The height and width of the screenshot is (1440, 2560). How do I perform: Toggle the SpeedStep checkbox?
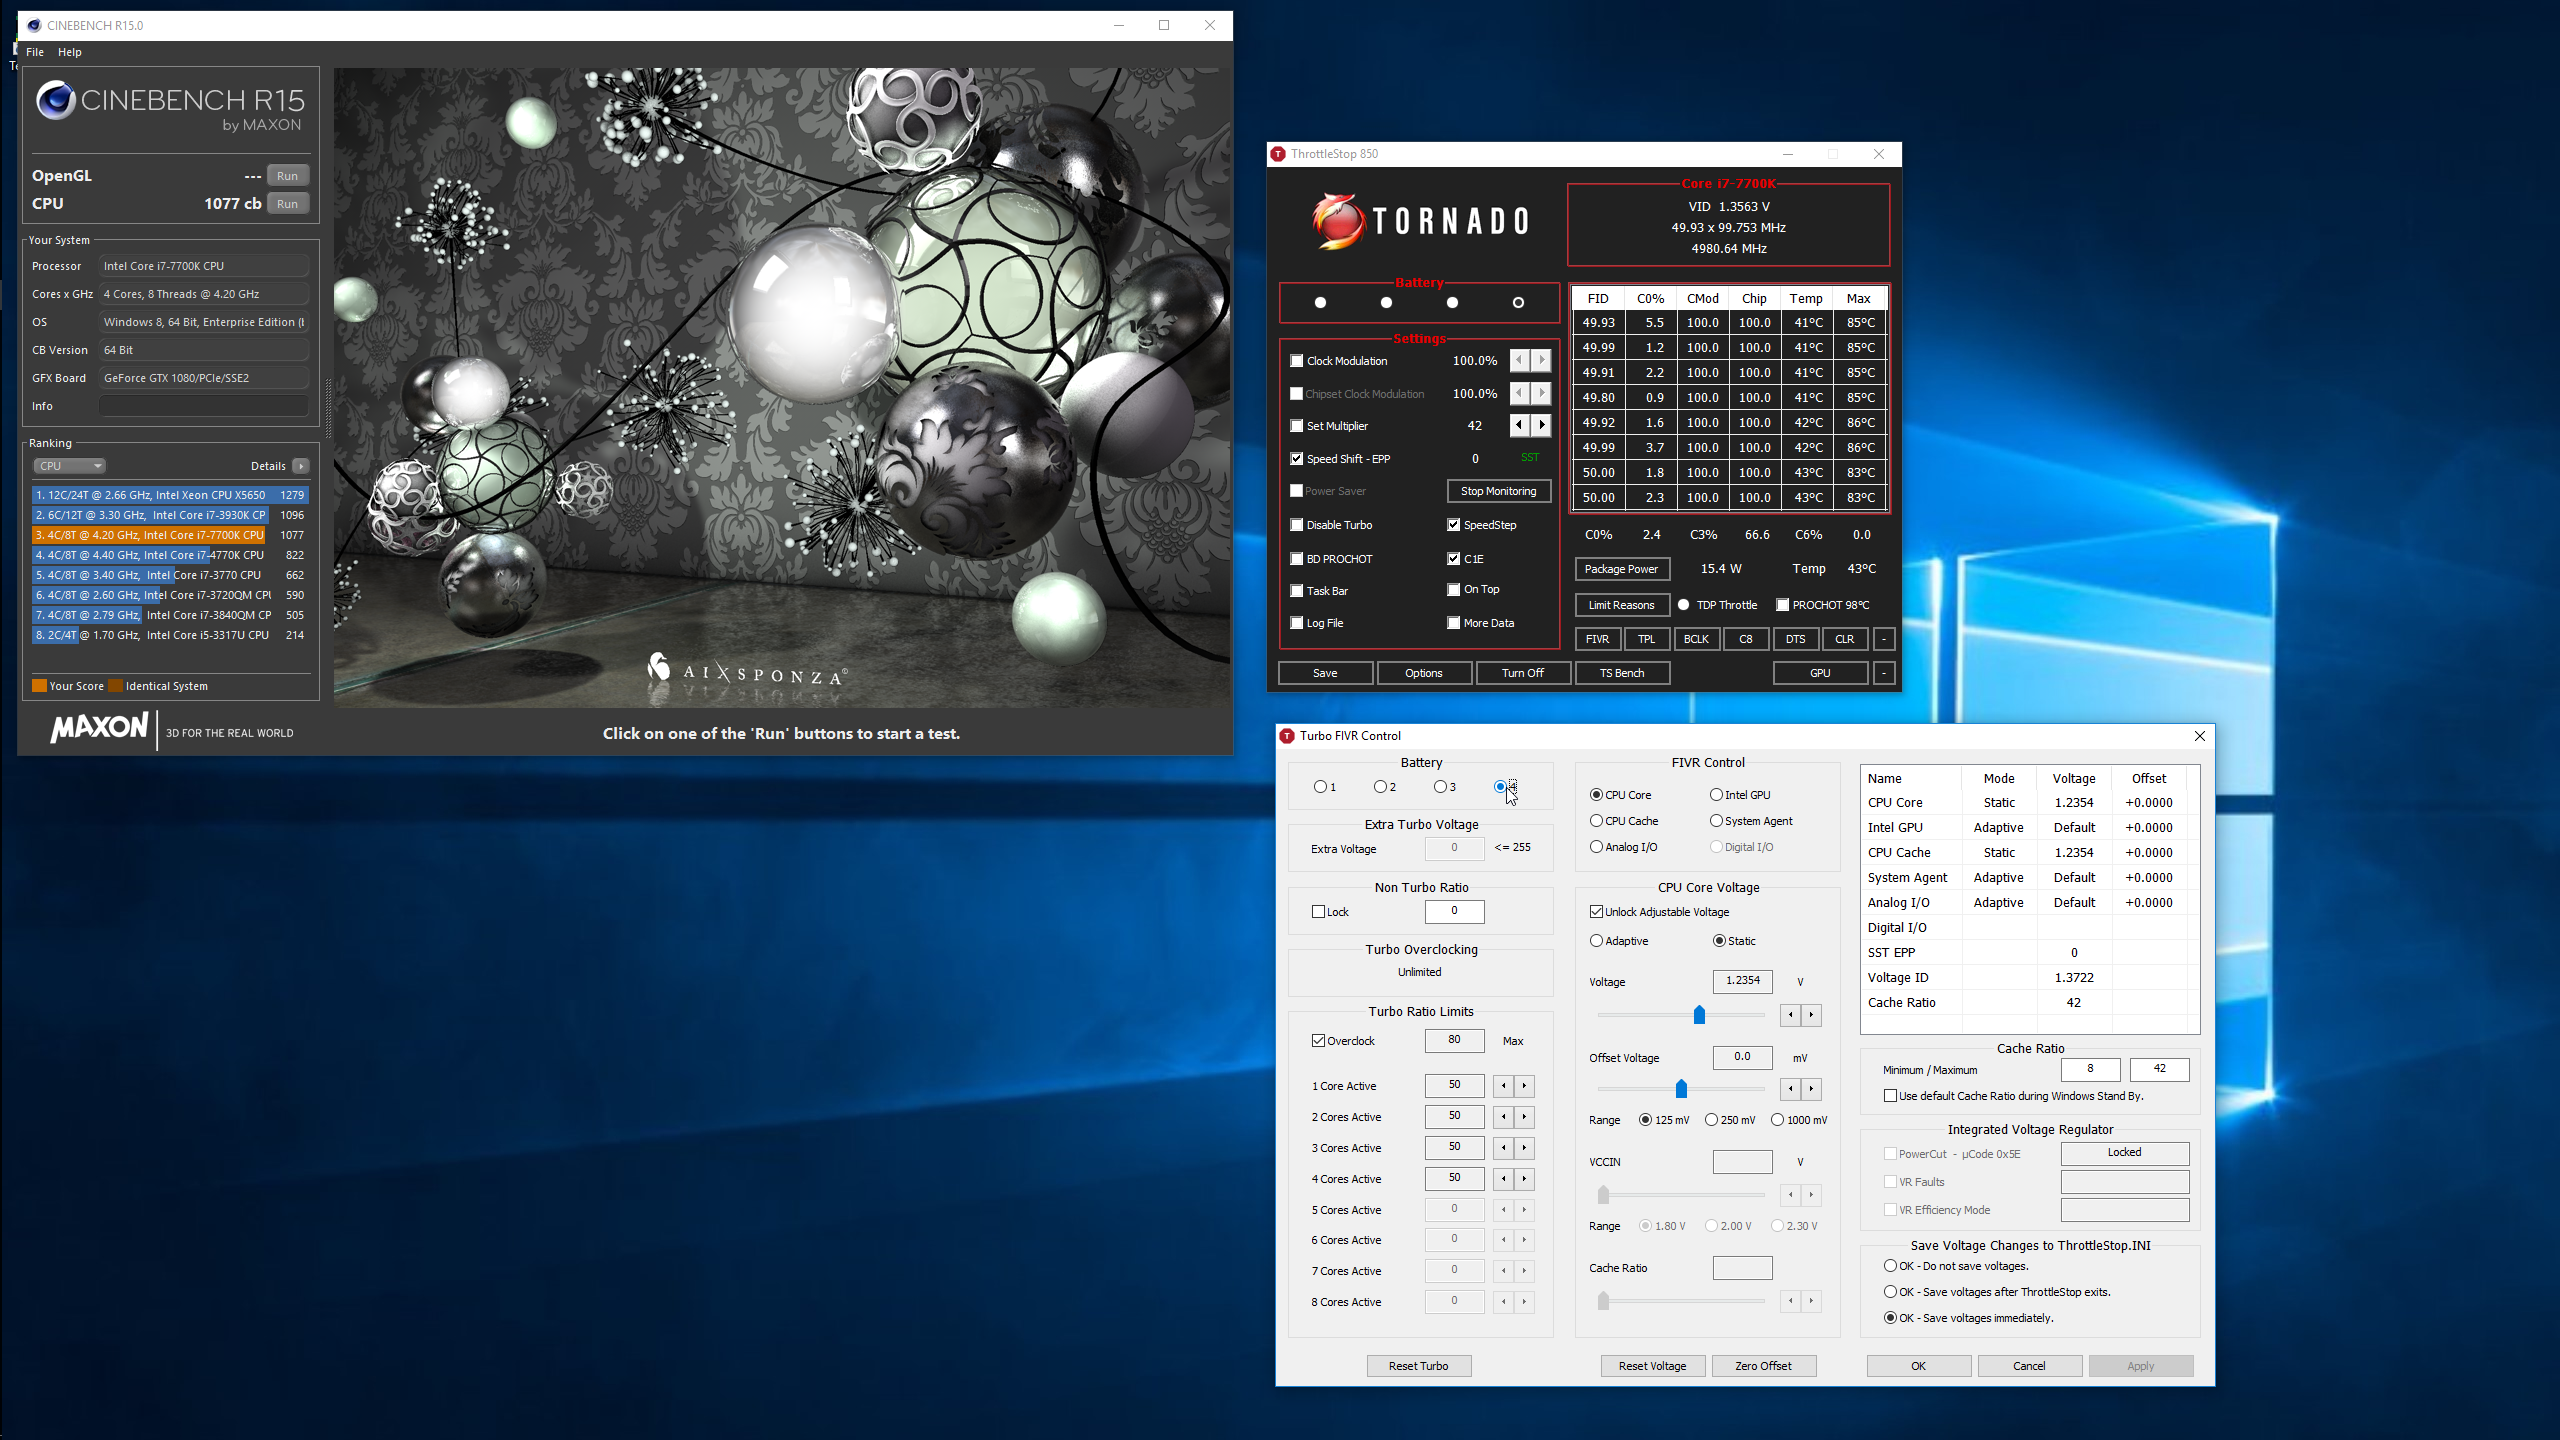(x=1454, y=525)
